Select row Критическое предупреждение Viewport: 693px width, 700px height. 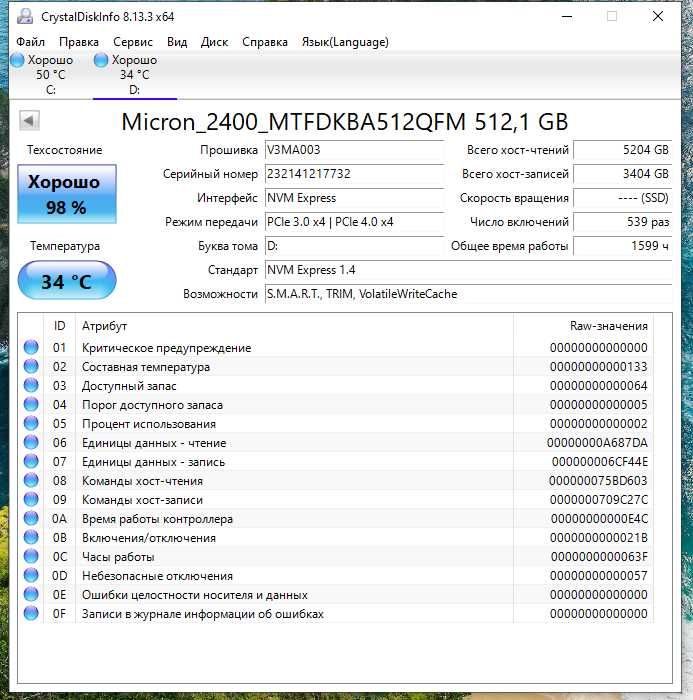click(336, 347)
